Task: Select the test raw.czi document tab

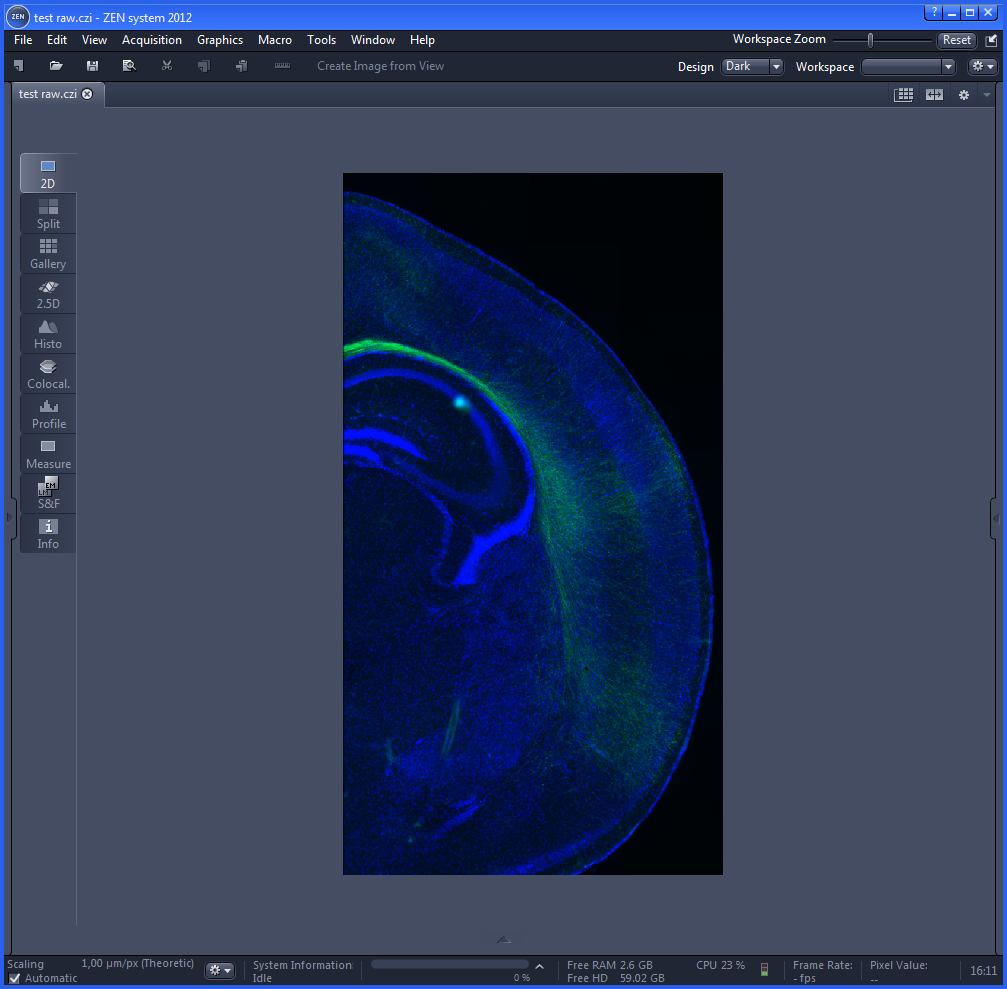Action: [x=48, y=94]
